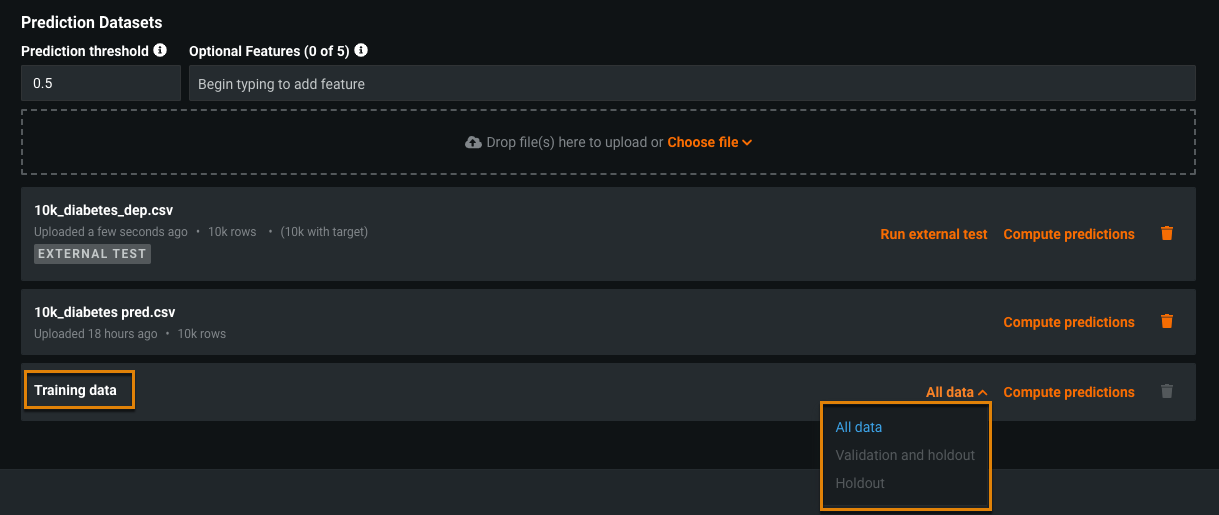Click the Training data label
This screenshot has height=515, width=1219.
coord(76,390)
